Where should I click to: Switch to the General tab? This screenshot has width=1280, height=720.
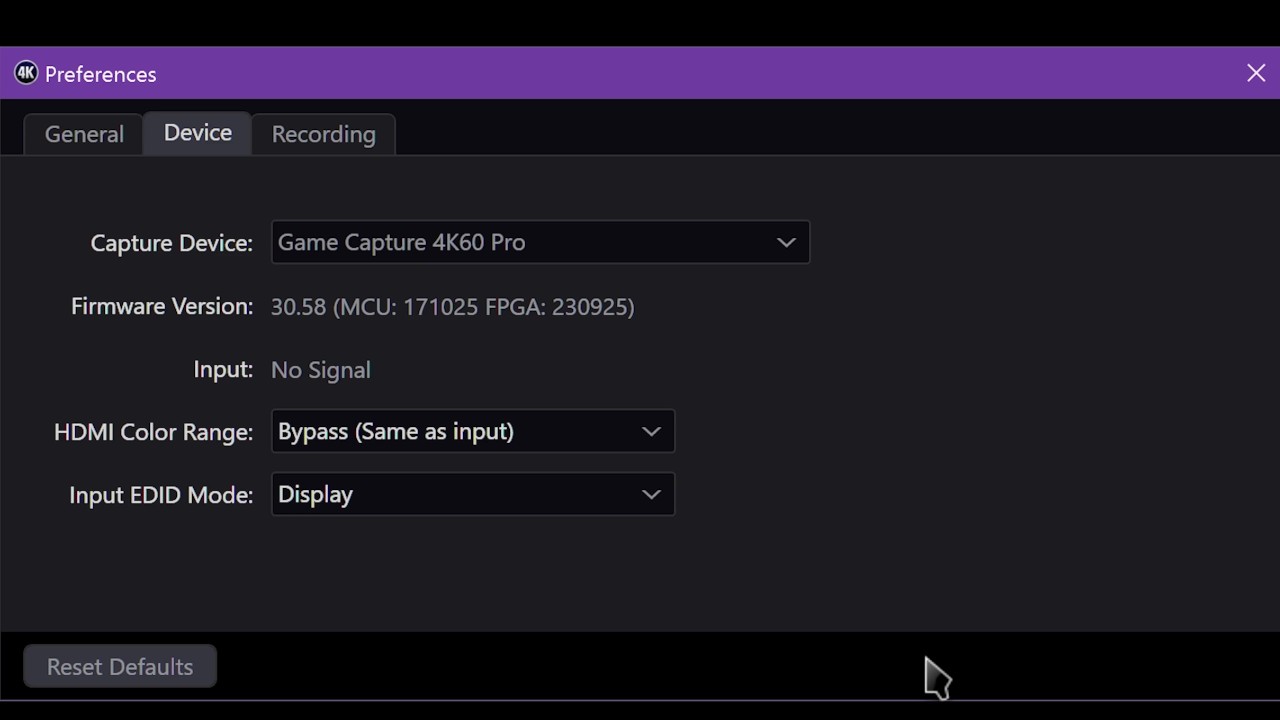coord(84,134)
